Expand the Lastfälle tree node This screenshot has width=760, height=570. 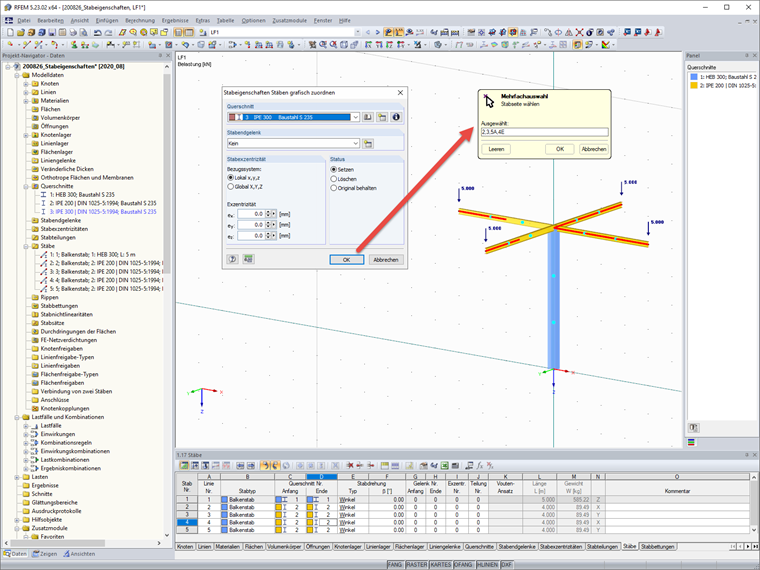(27, 426)
